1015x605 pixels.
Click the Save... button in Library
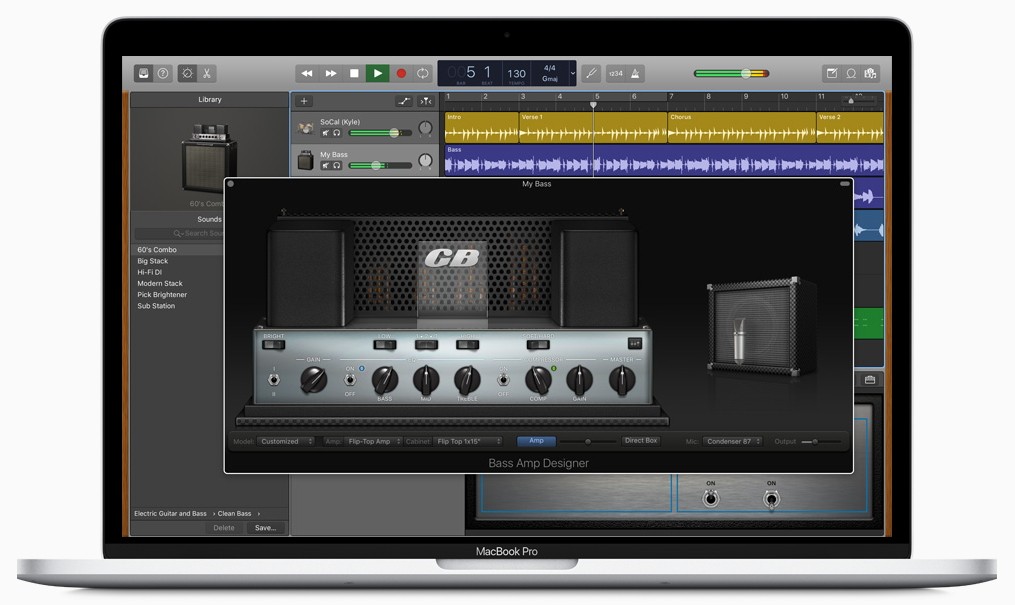(x=265, y=528)
